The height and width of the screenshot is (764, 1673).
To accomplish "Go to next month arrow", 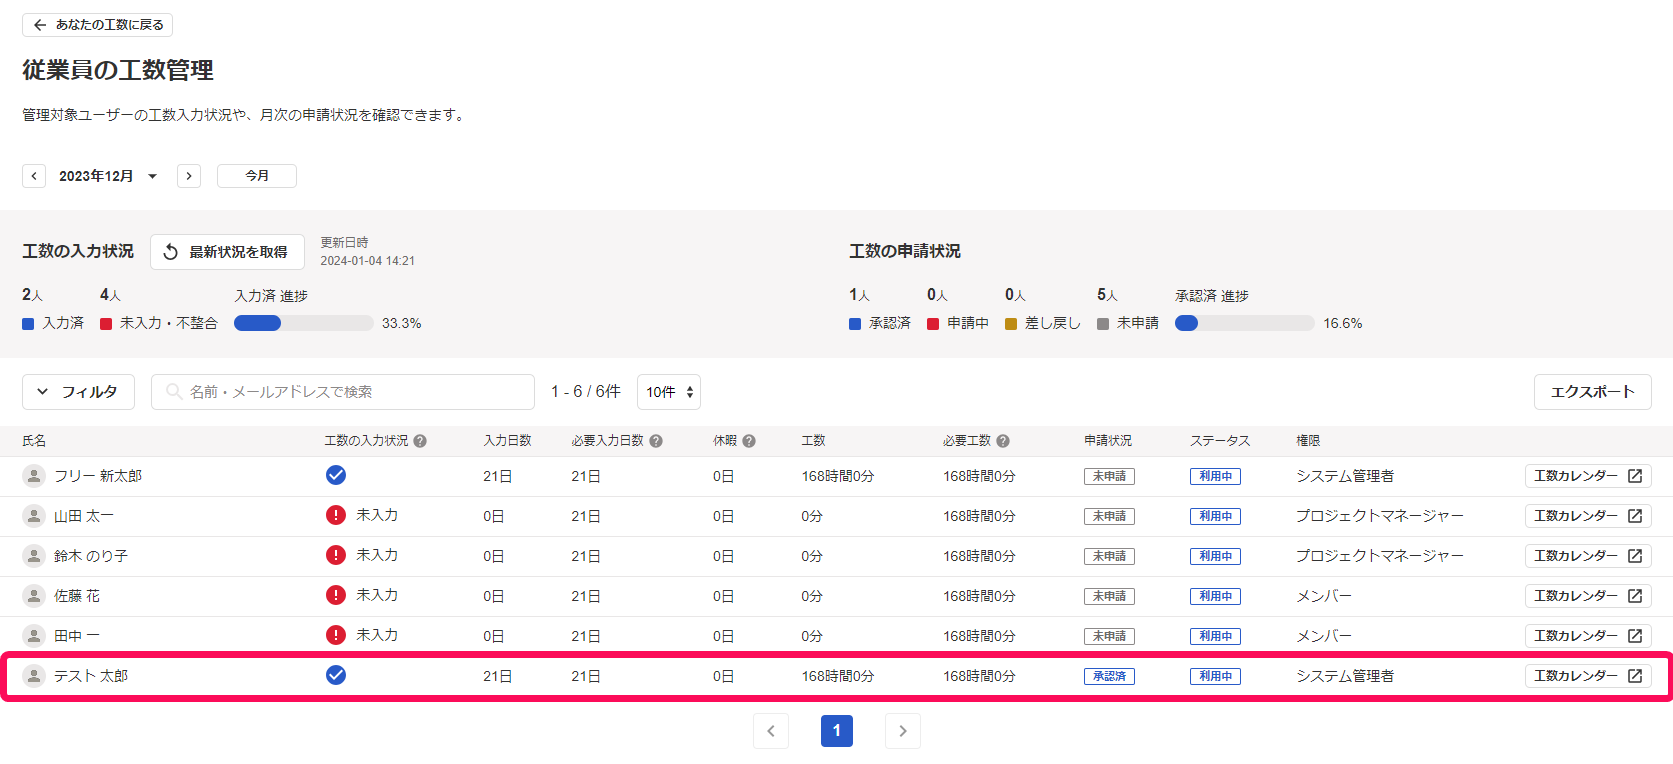I will [189, 176].
